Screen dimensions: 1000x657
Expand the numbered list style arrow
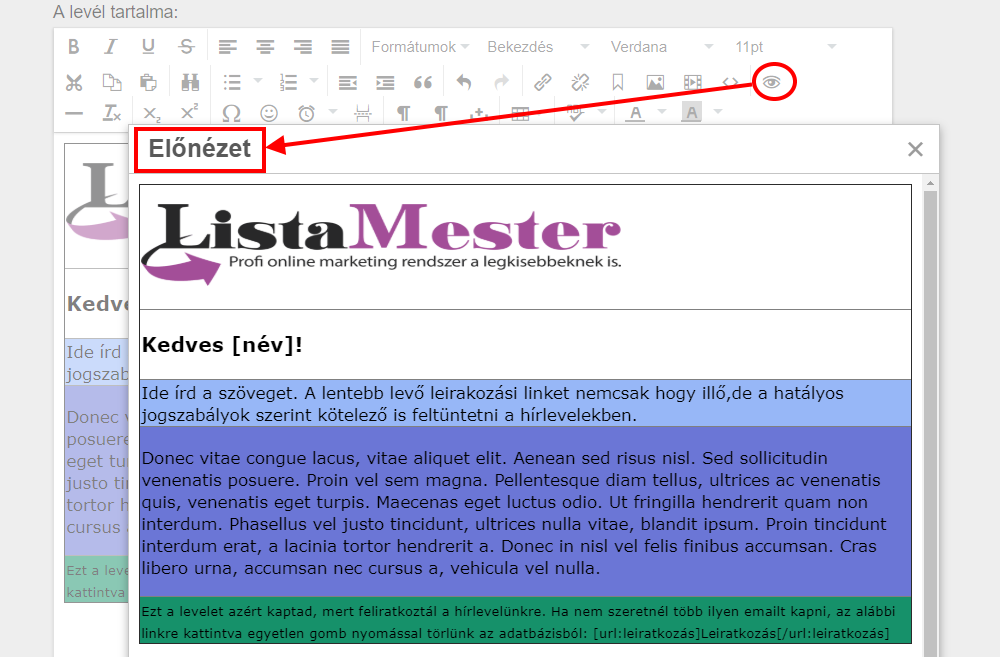(314, 80)
